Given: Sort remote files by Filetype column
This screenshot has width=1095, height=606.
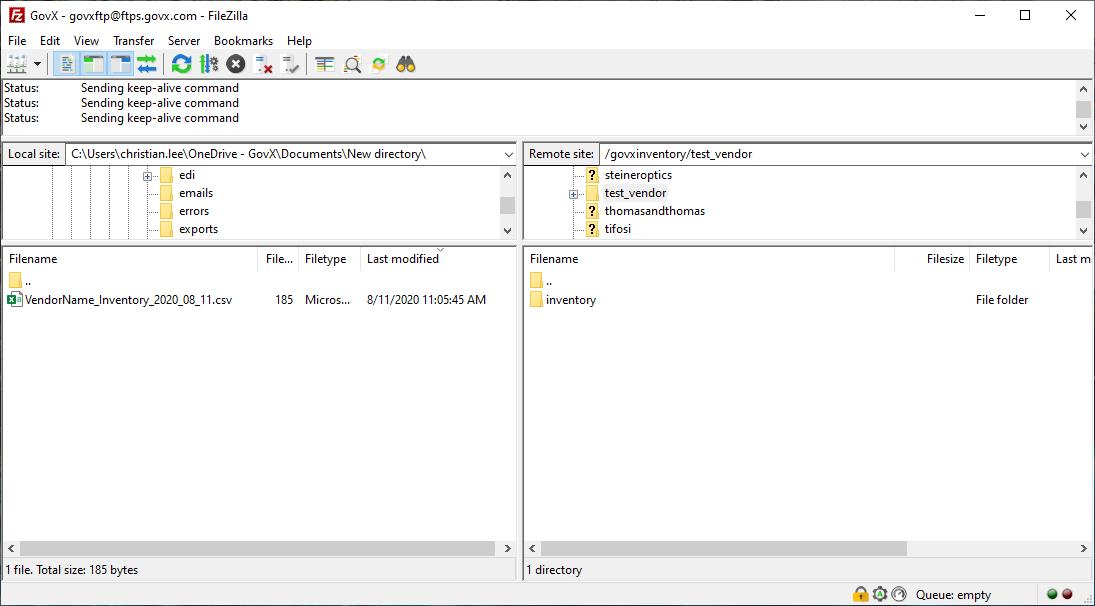Looking at the screenshot, I should (x=1010, y=259).
